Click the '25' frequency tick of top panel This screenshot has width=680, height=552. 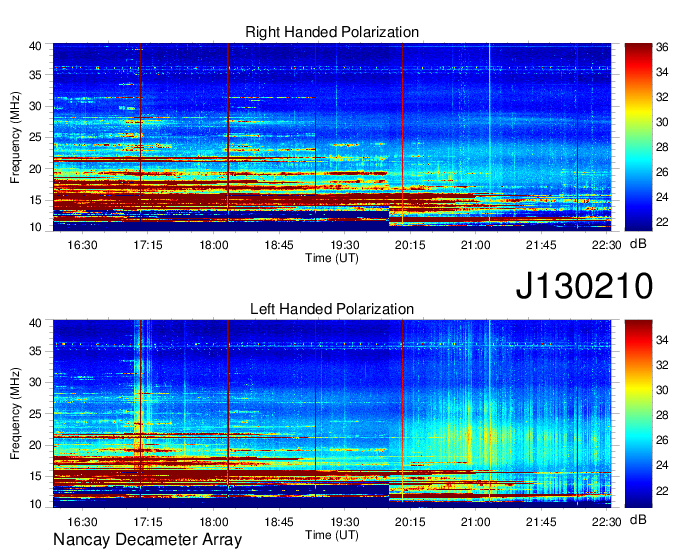point(35,137)
